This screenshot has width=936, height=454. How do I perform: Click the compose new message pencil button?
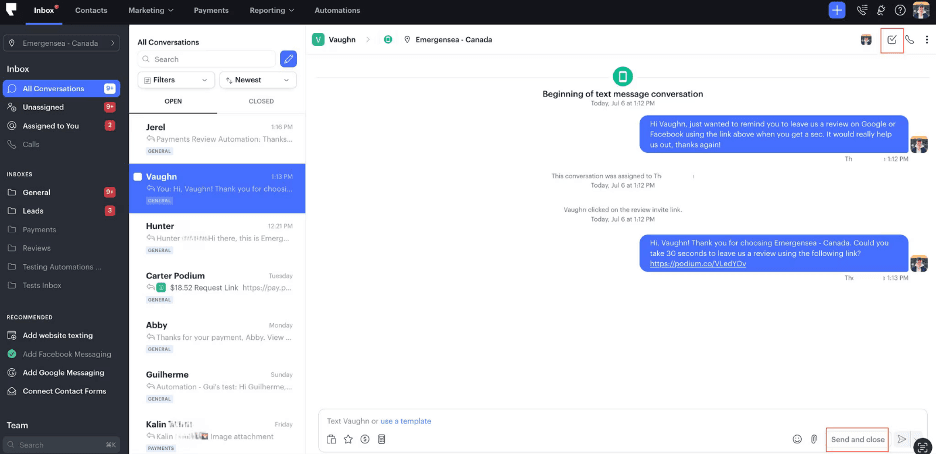pyautogui.click(x=288, y=59)
